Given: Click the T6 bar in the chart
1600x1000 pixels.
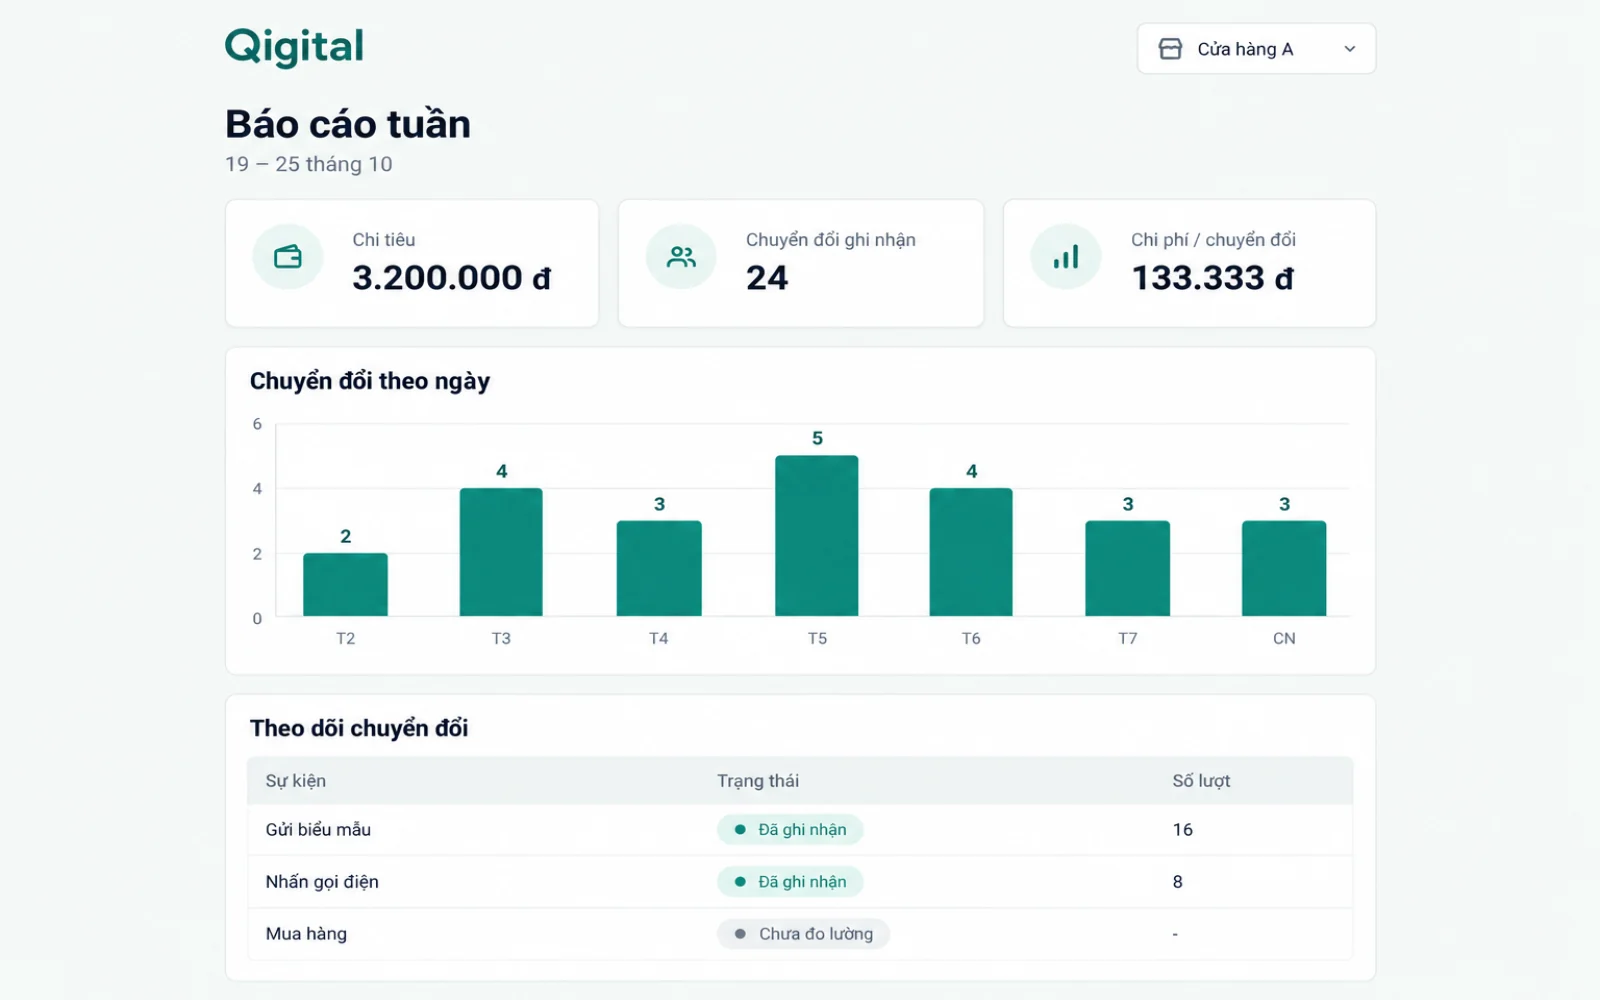Looking at the screenshot, I should [971, 552].
